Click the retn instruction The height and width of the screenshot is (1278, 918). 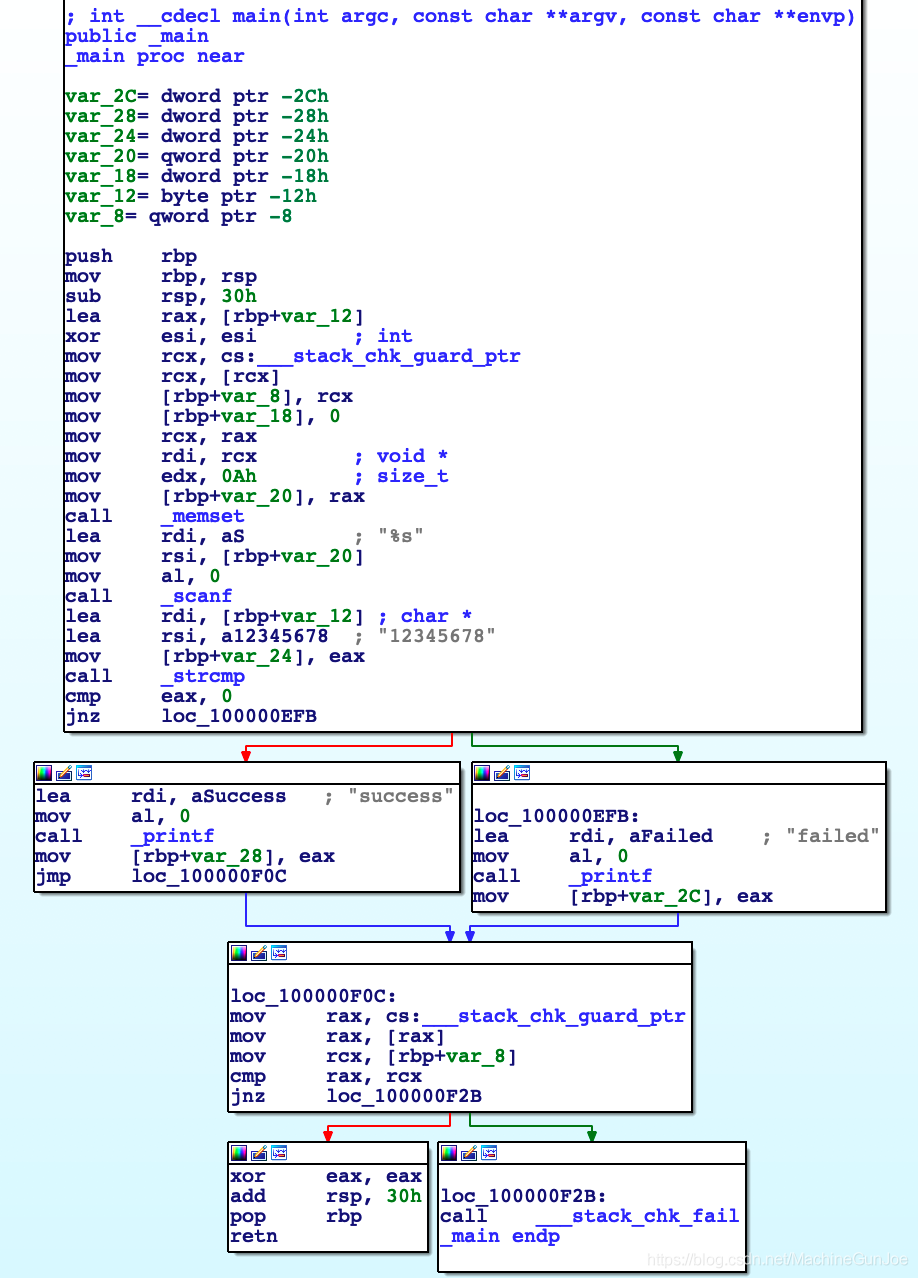254,1236
